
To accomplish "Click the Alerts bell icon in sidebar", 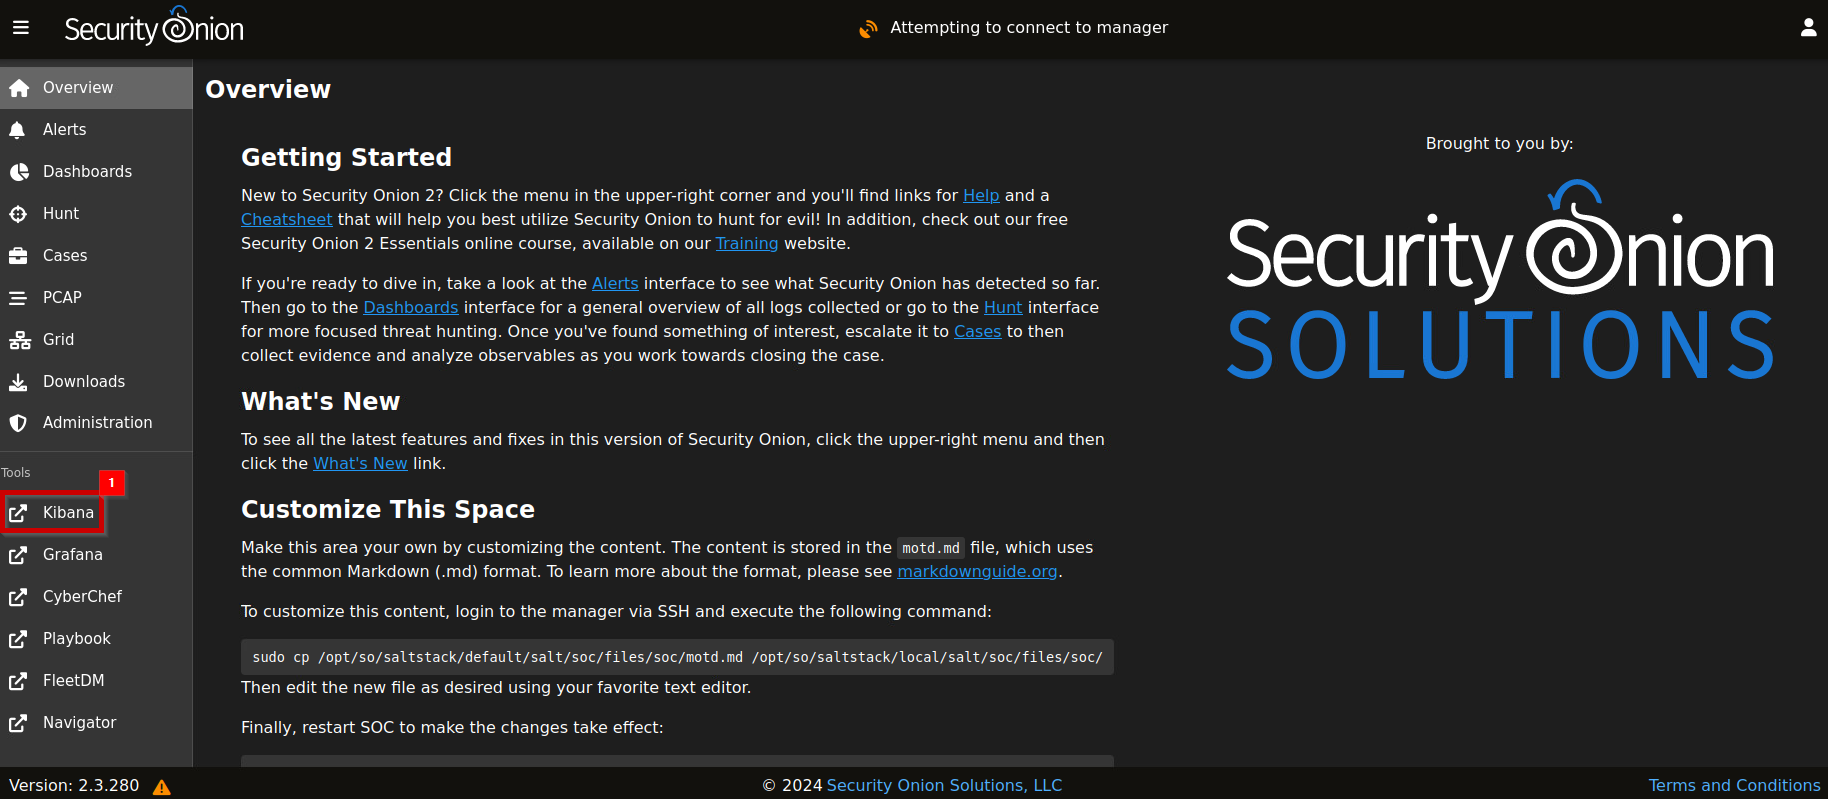I will (17, 130).
